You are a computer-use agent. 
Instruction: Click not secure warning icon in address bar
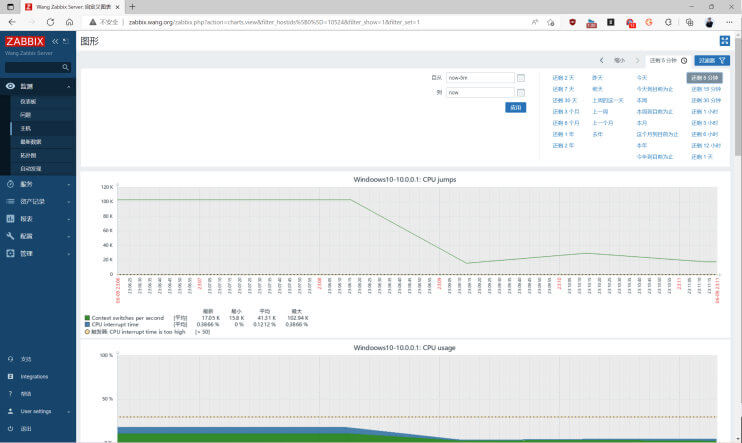[x=93, y=22]
